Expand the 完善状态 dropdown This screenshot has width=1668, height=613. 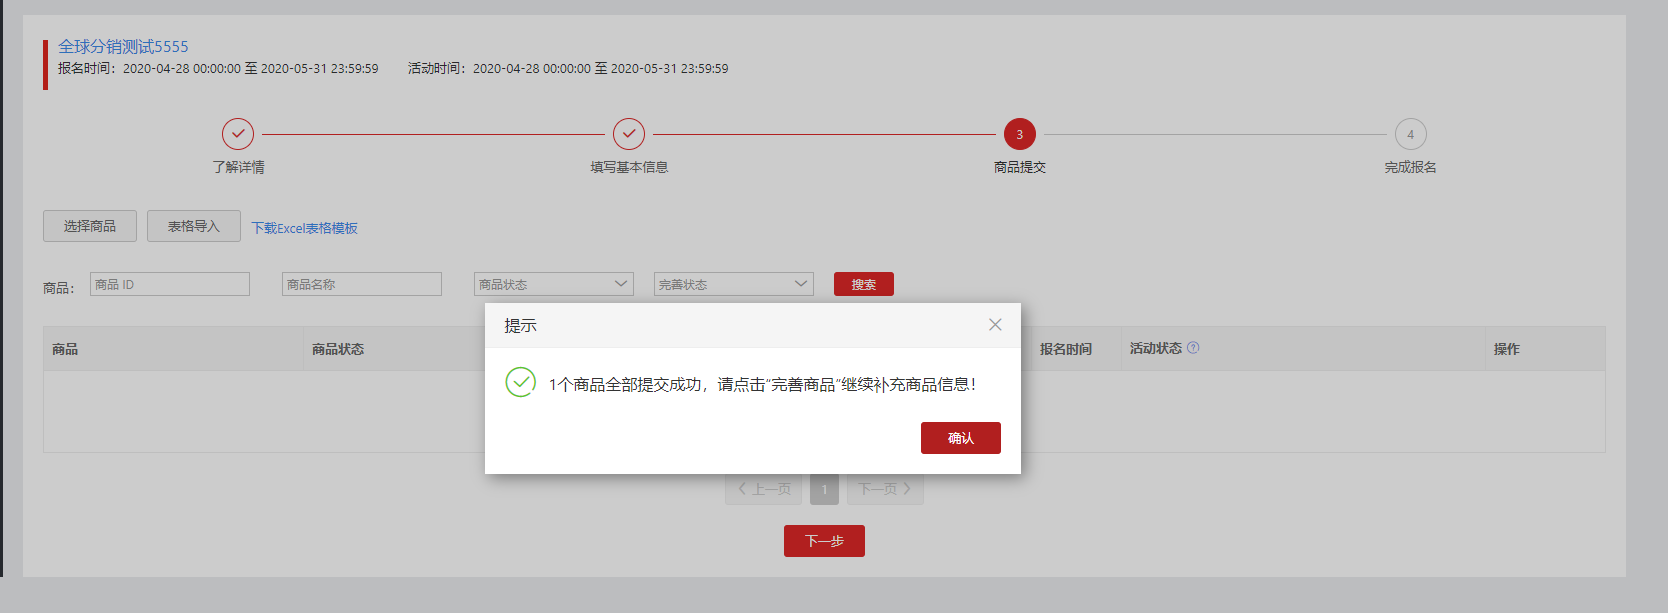coord(733,284)
